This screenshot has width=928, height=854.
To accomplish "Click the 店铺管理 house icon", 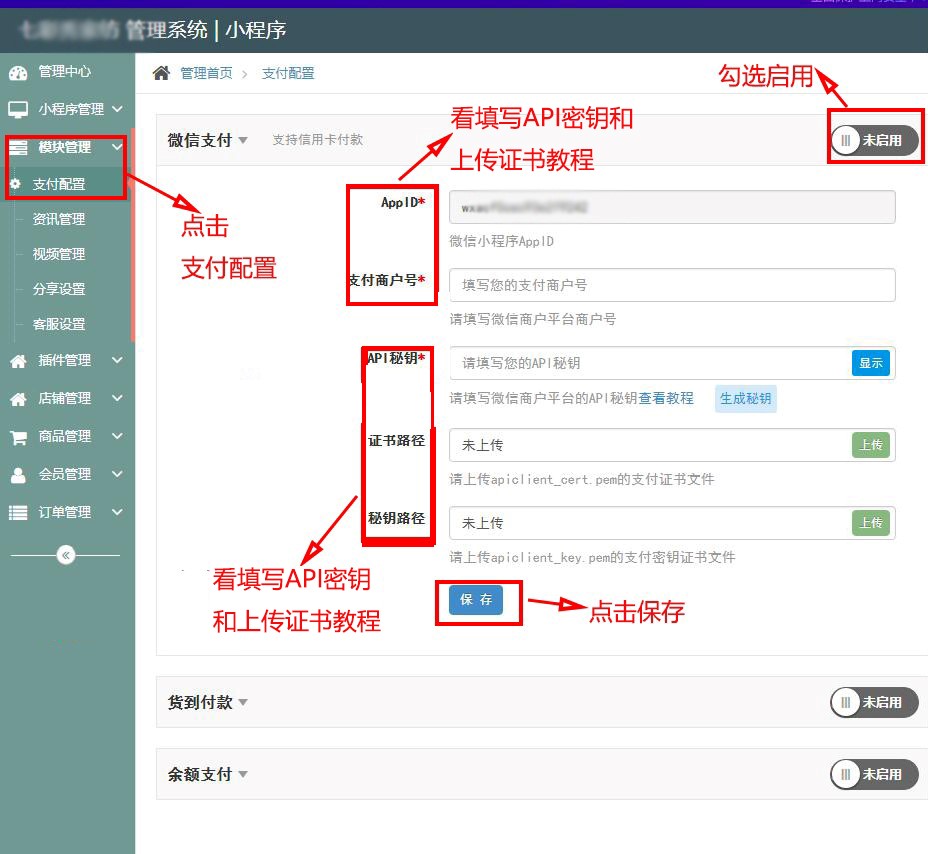I will click(18, 399).
